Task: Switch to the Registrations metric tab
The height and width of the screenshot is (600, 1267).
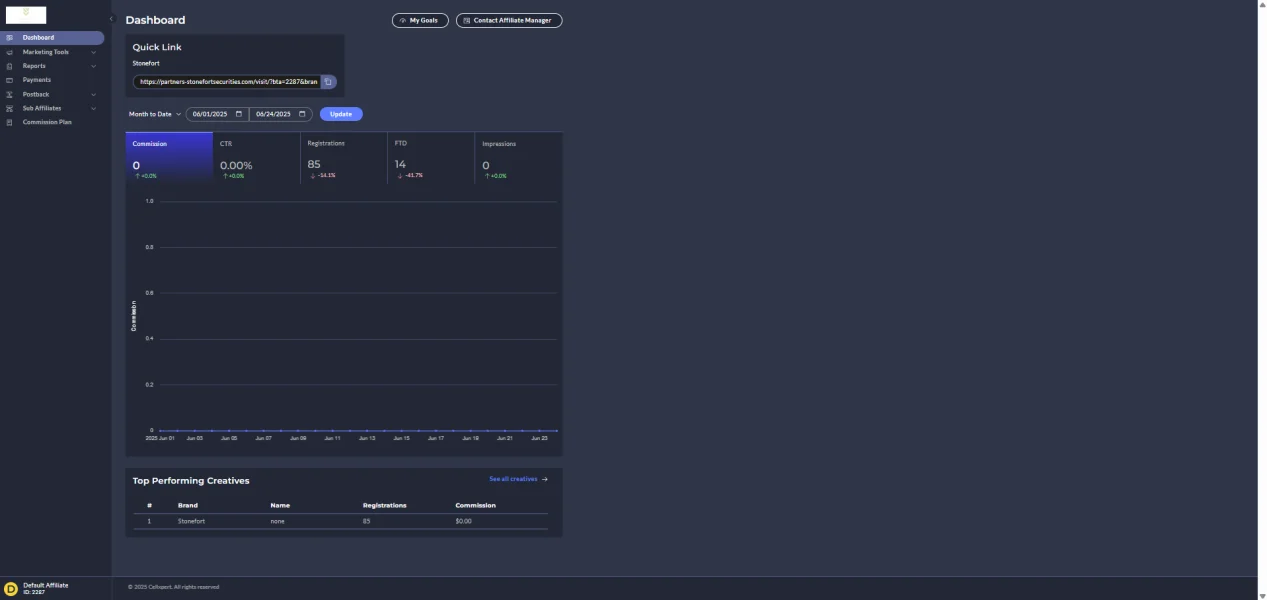Action: [x=343, y=158]
